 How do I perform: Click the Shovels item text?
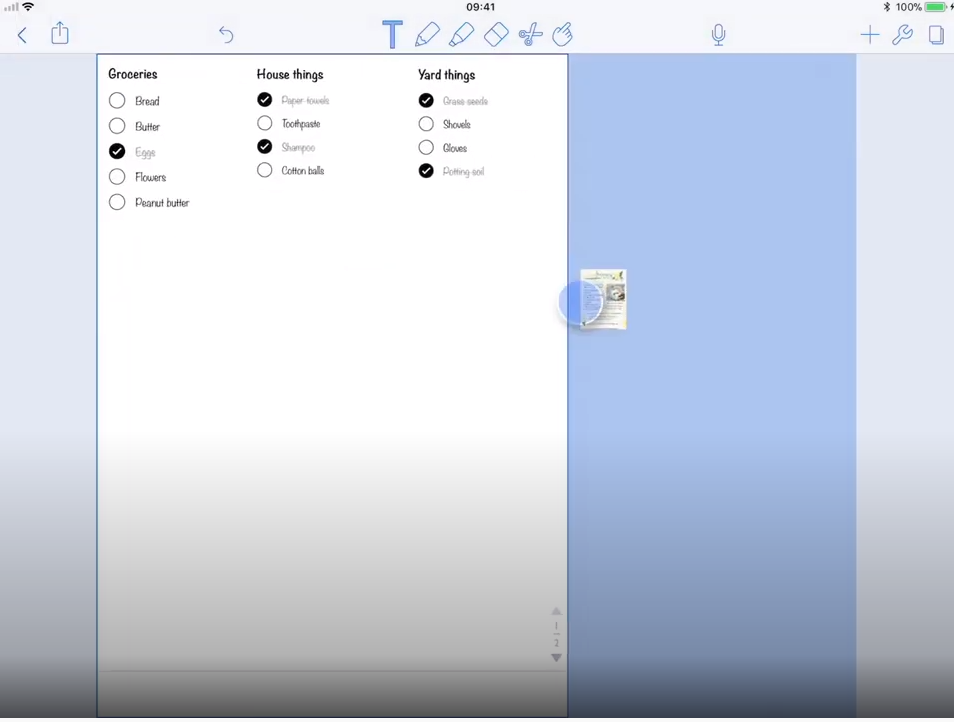[x=456, y=124]
